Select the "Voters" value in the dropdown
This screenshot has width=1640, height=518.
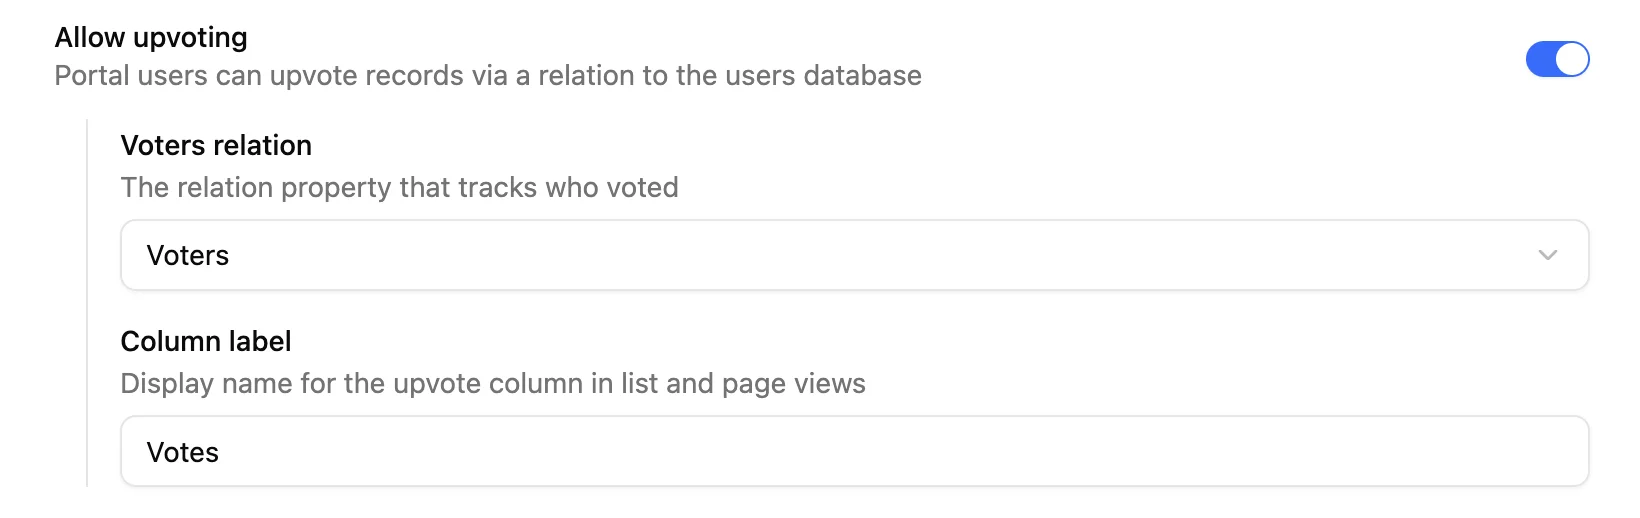[x=188, y=256]
